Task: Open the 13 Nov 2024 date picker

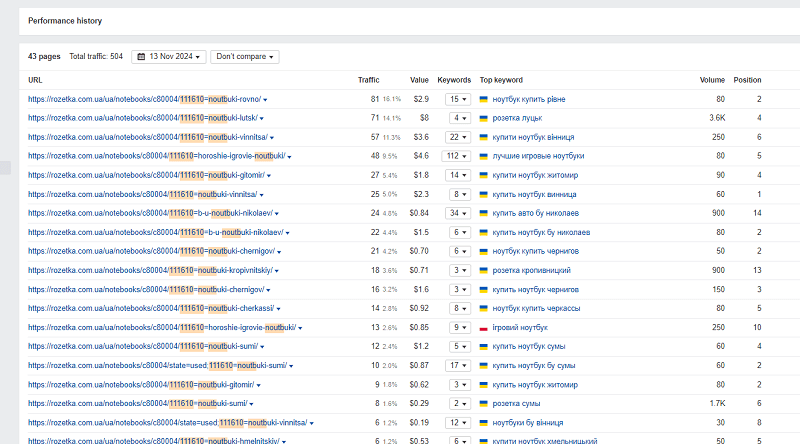Action: coord(168,57)
